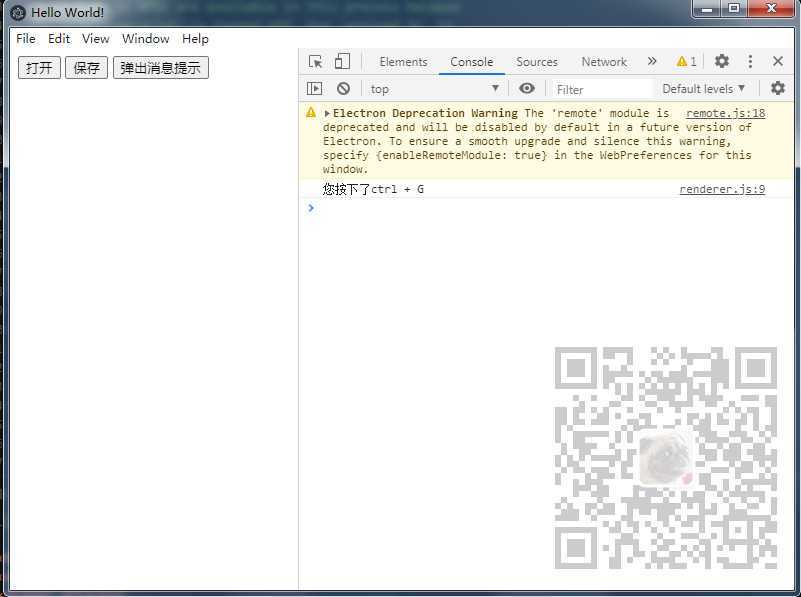The width and height of the screenshot is (801, 597).
Task: Select the Console tab
Action: pos(472,62)
